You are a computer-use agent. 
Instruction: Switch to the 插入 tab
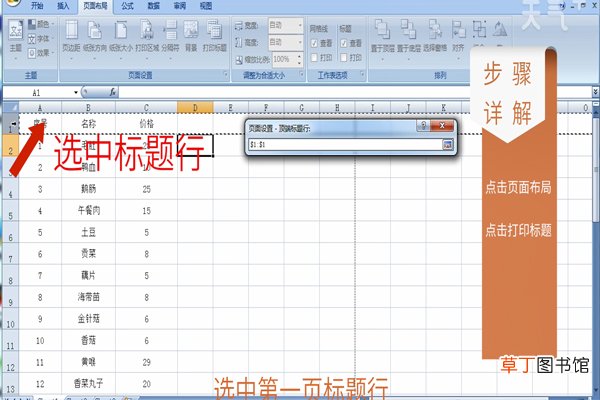(63, 6)
